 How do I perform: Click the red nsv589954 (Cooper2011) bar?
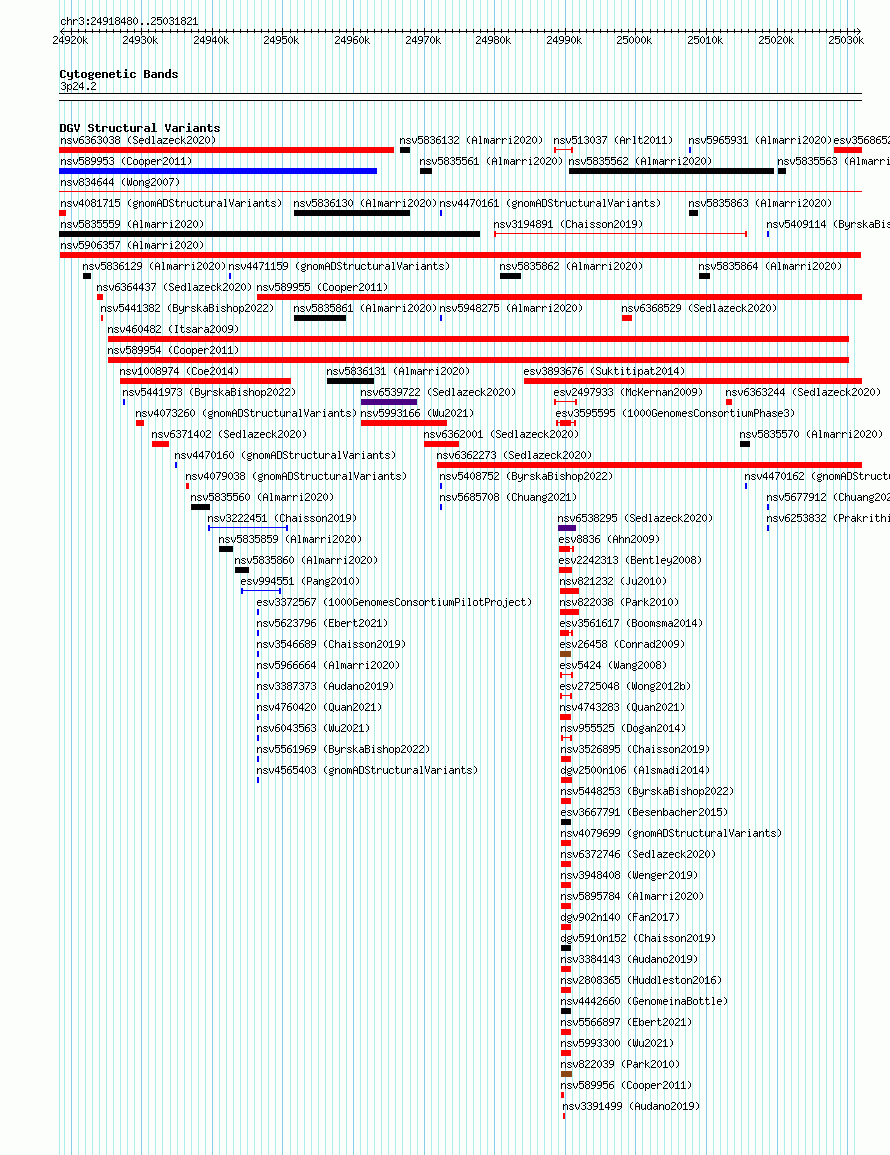(478, 360)
